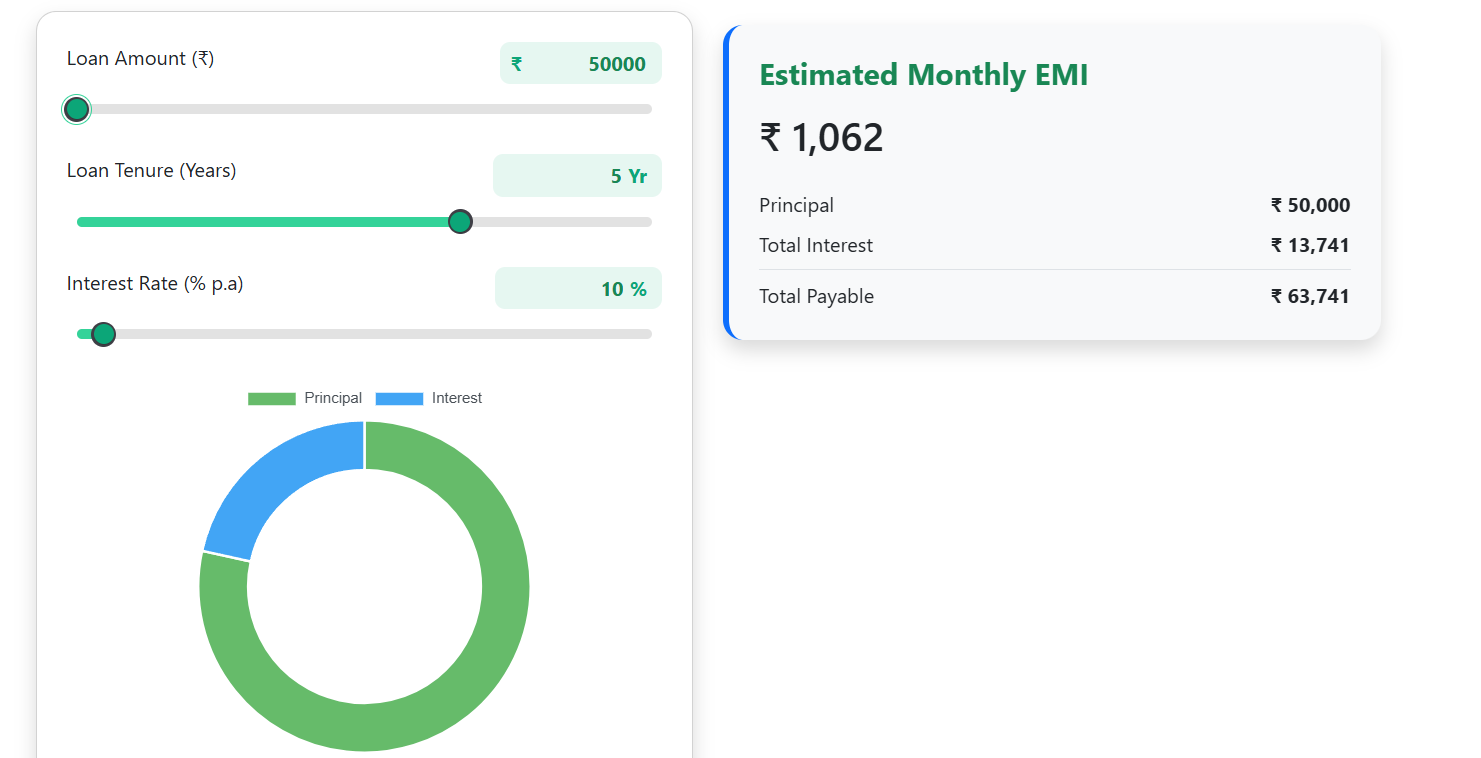The image size is (1481, 758).
Task: Click the Loan Amount input showing 50000
Action: (x=581, y=64)
